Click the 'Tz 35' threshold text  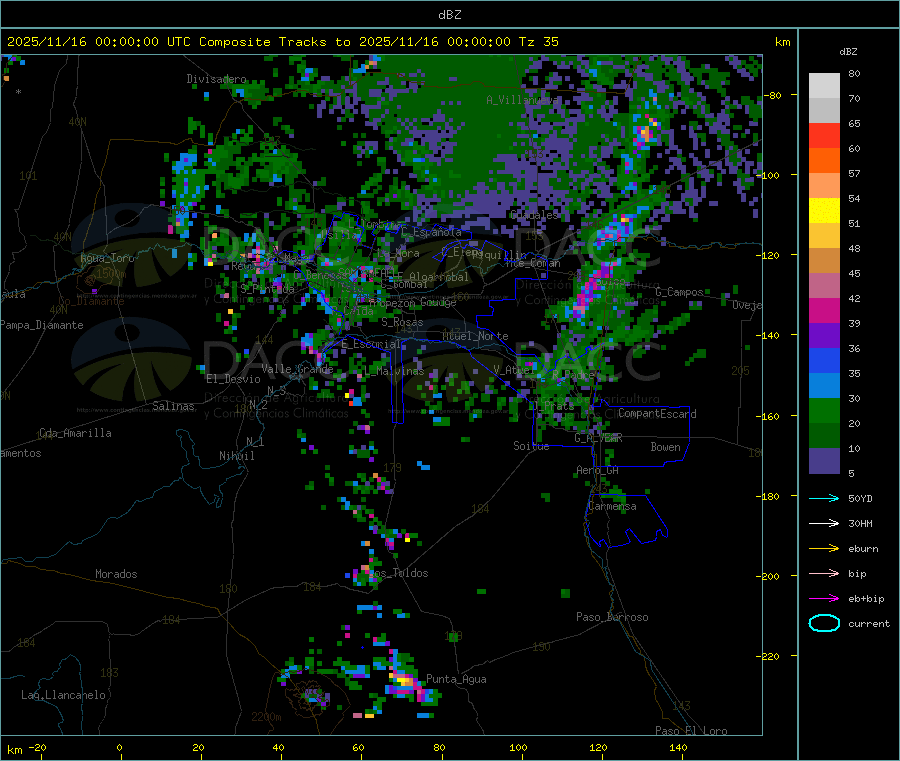point(539,42)
